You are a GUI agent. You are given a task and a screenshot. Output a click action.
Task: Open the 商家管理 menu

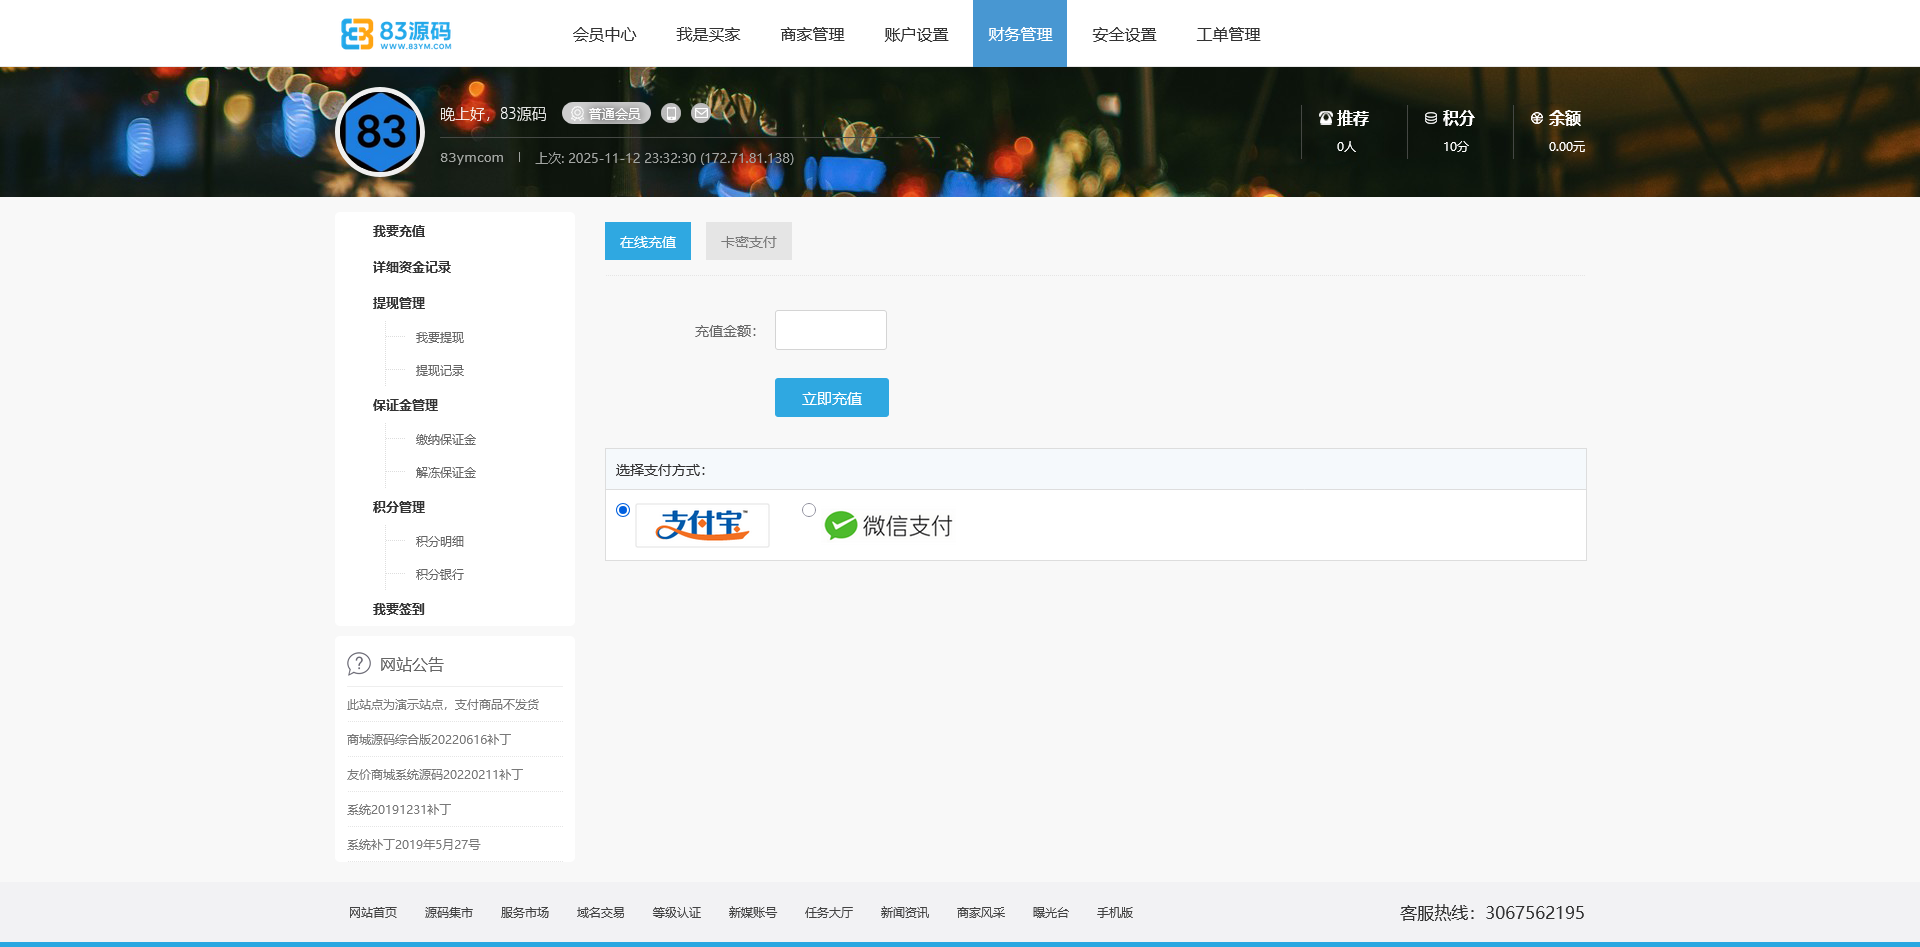click(x=812, y=34)
